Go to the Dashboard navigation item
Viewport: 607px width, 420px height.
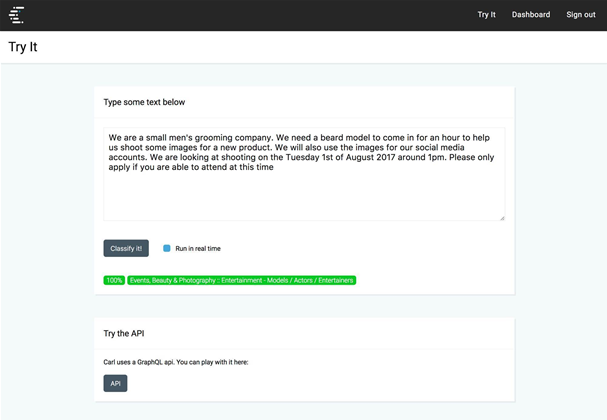(x=531, y=15)
